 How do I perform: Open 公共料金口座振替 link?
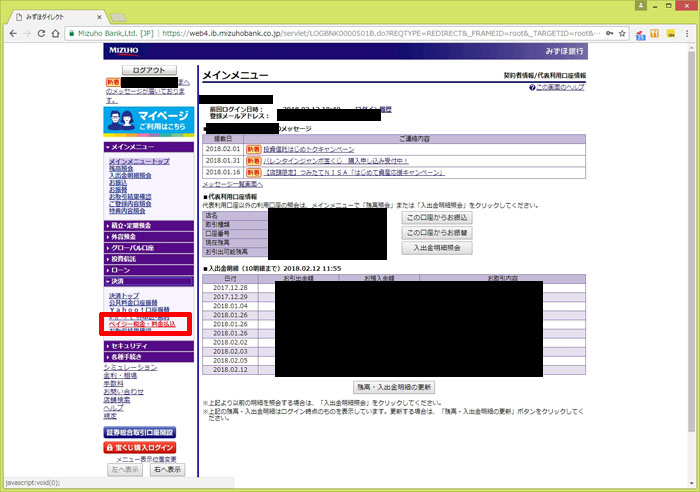133,303
